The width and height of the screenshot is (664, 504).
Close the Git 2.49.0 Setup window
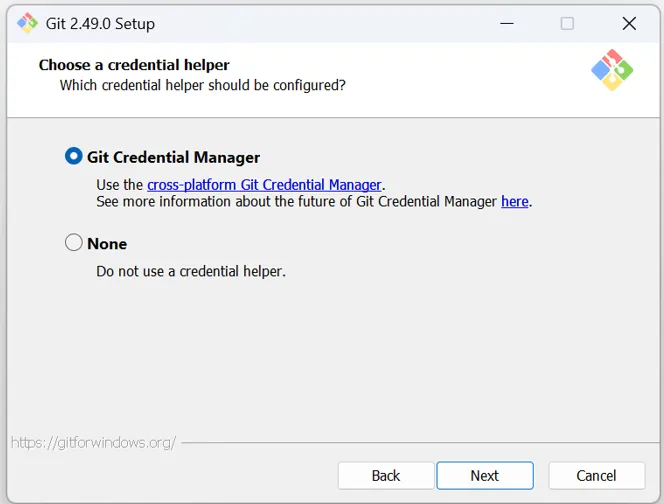point(628,23)
